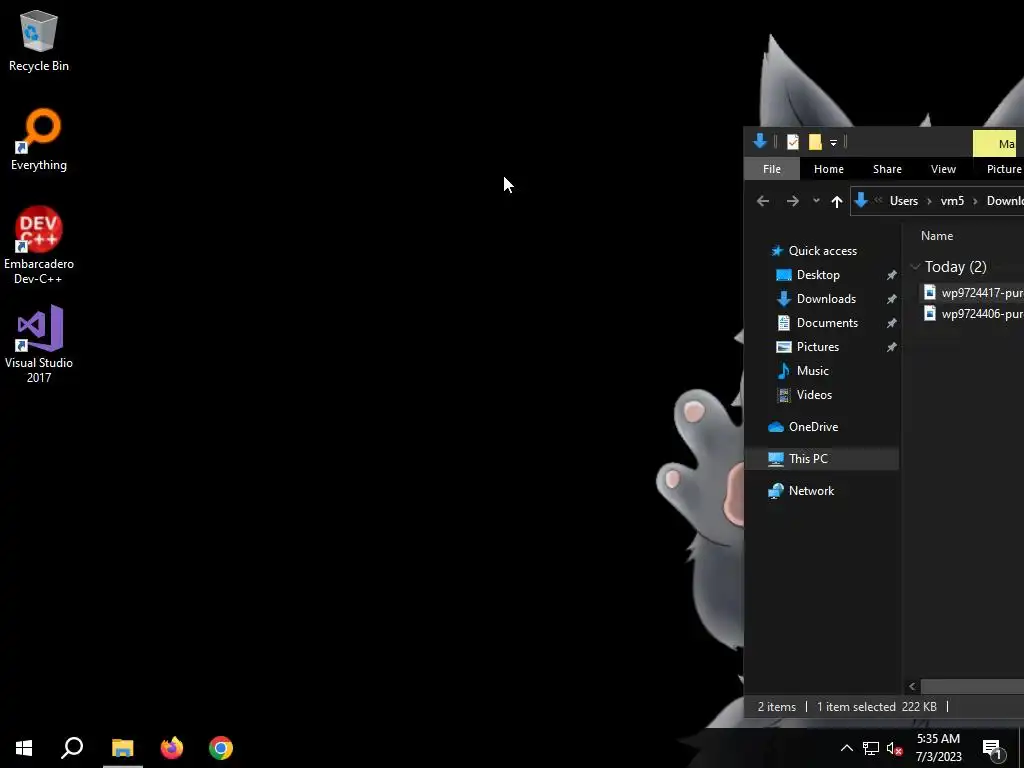Open the notification action center icon
Image resolution: width=1024 pixels, height=768 pixels.
click(992, 748)
